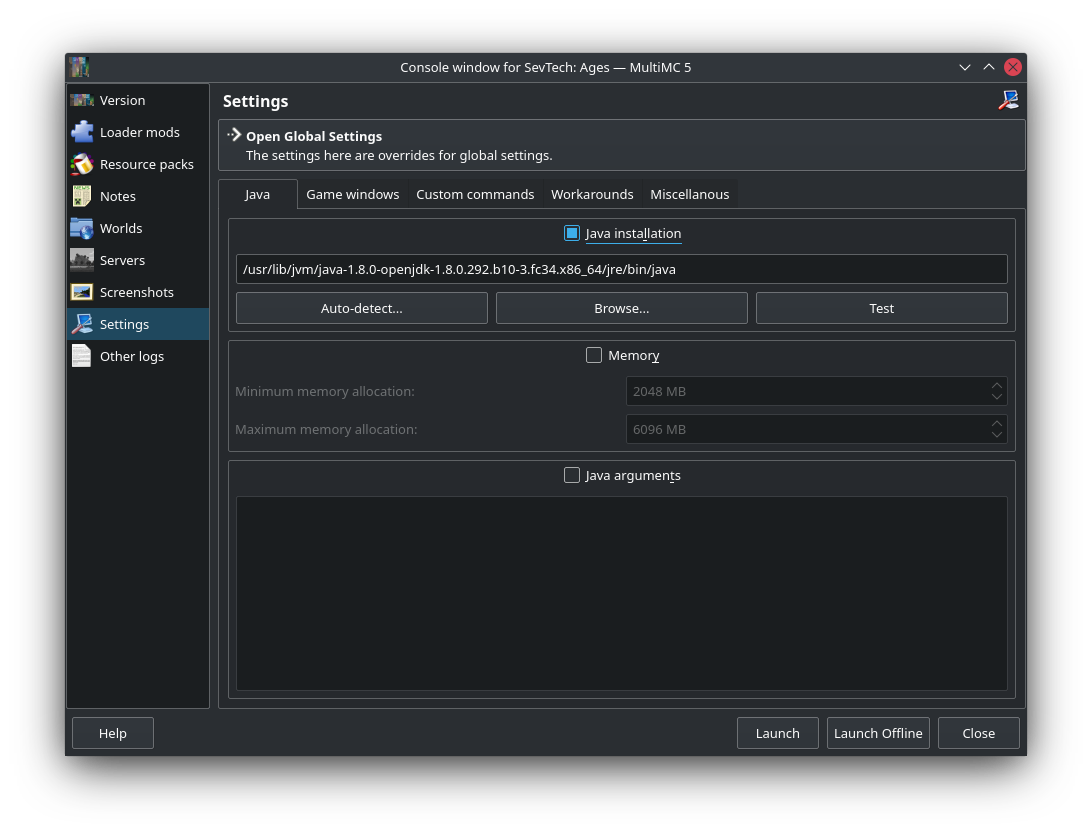This screenshot has height=833, width=1092.
Task: Select the Other logs label in sidebar
Action: [x=132, y=357]
